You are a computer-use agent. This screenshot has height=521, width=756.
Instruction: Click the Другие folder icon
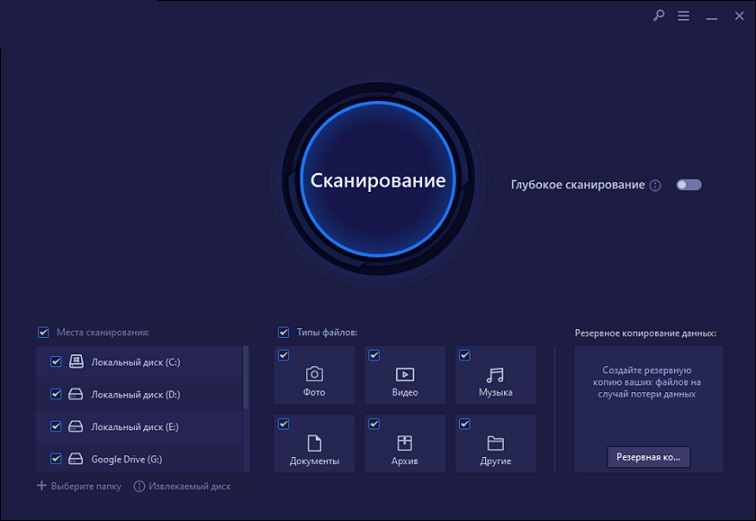[x=495, y=443]
